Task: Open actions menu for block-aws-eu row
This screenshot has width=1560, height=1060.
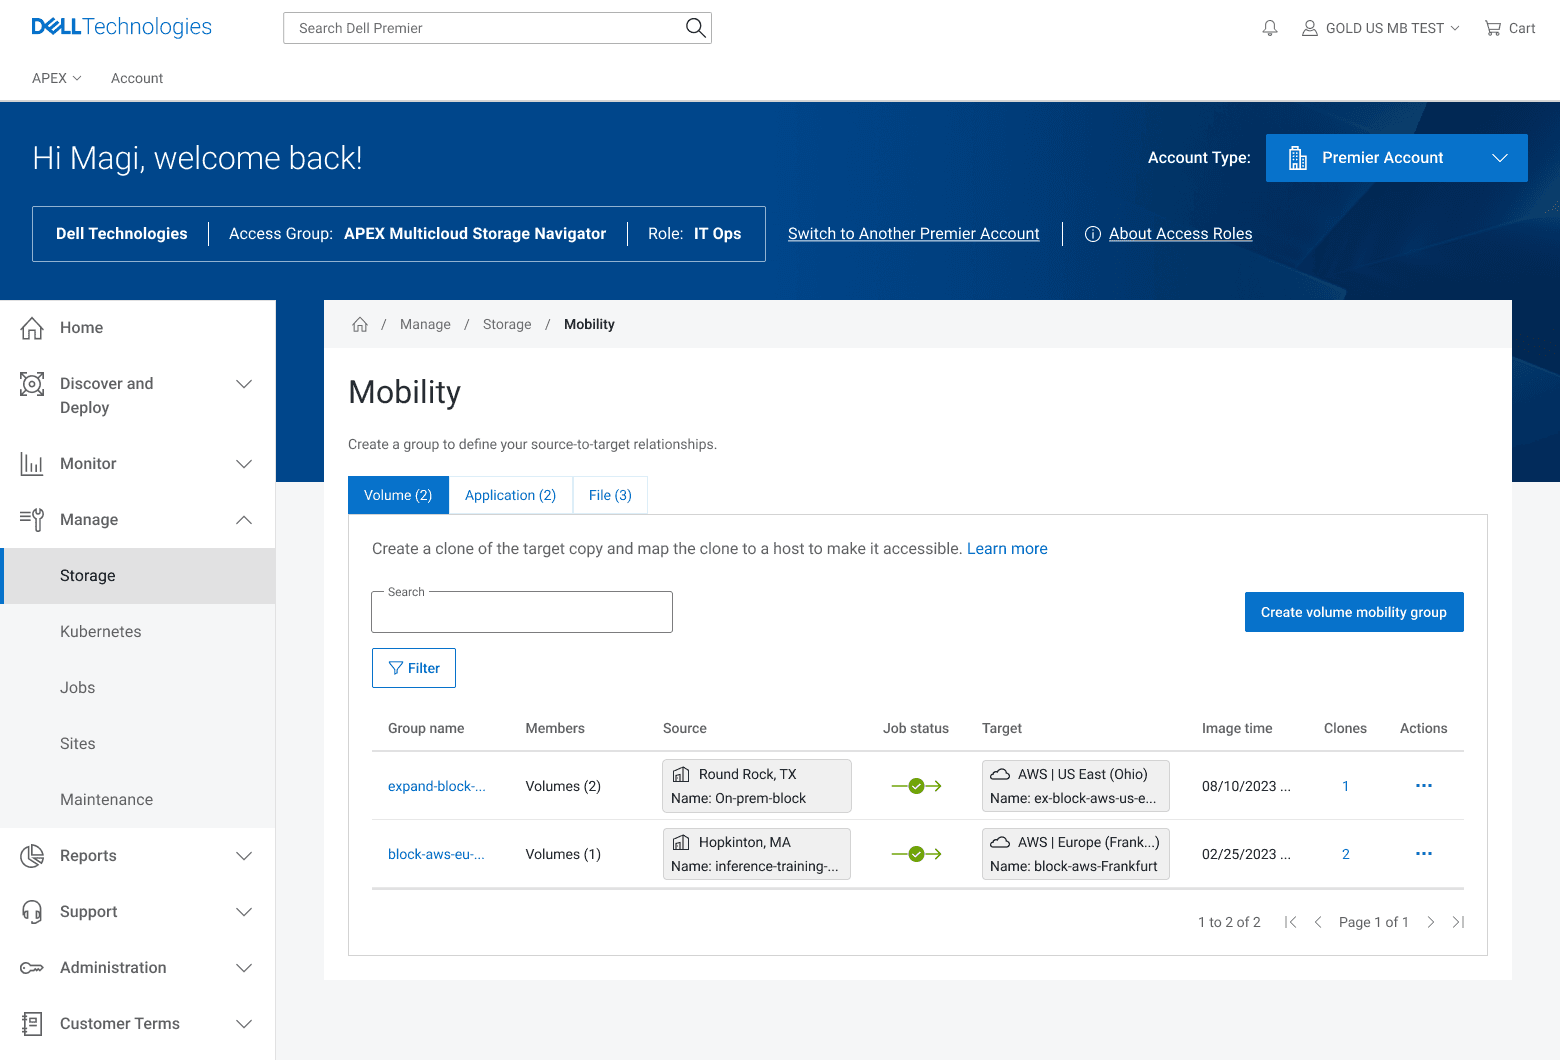Action: click(1424, 854)
